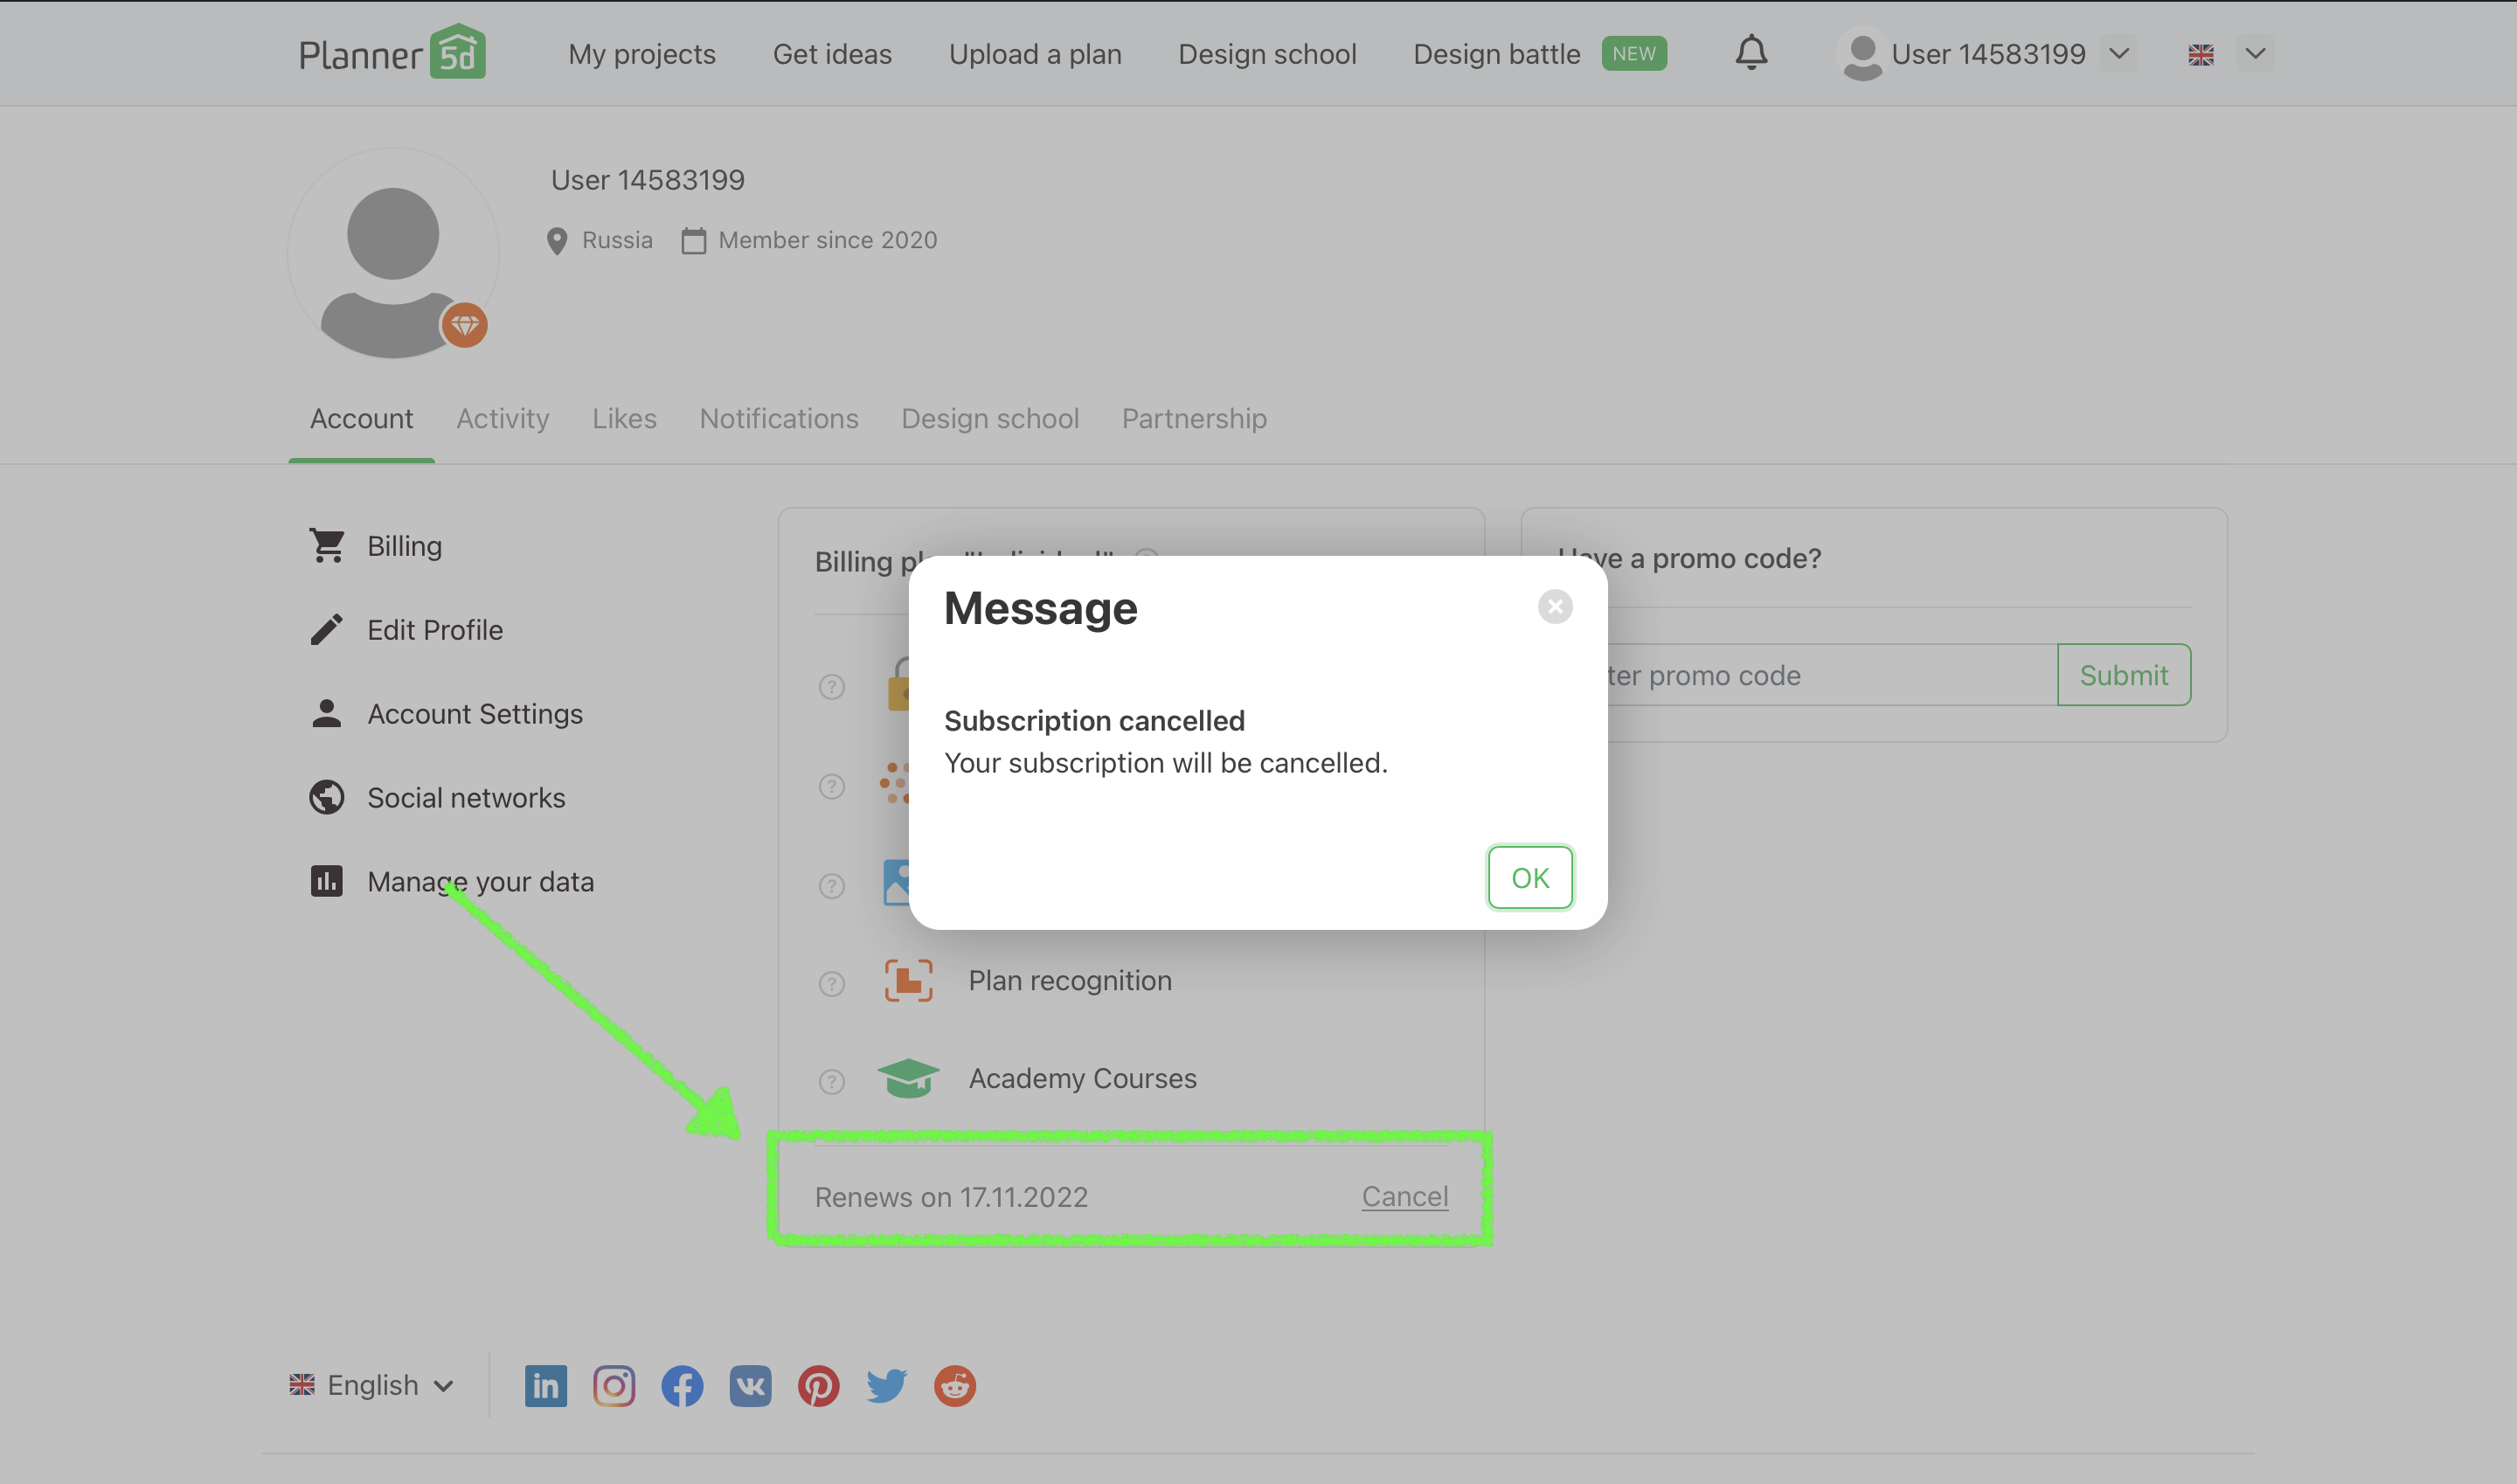The image size is (2517, 1484).
Task: Open the Twitter social icon
Action: 886,1386
